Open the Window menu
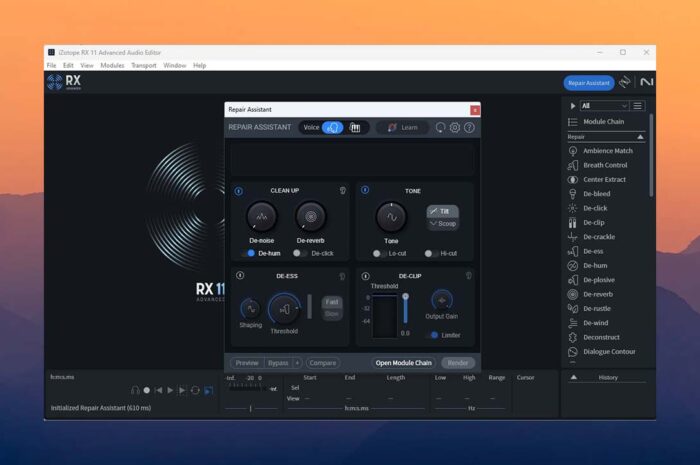The height and width of the screenshot is (465, 700). click(x=175, y=65)
